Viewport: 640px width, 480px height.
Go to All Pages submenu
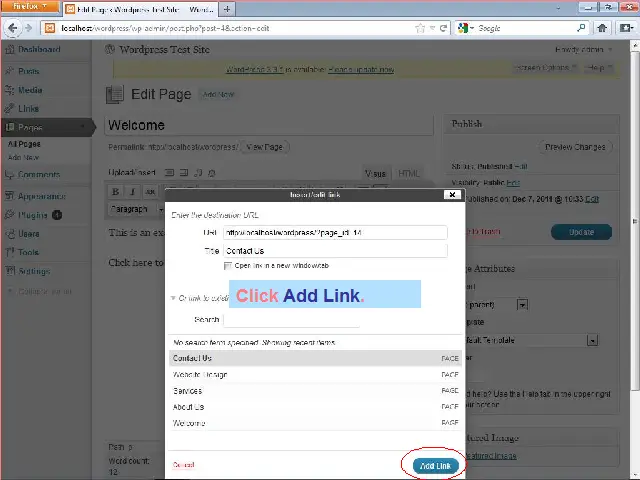24,144
